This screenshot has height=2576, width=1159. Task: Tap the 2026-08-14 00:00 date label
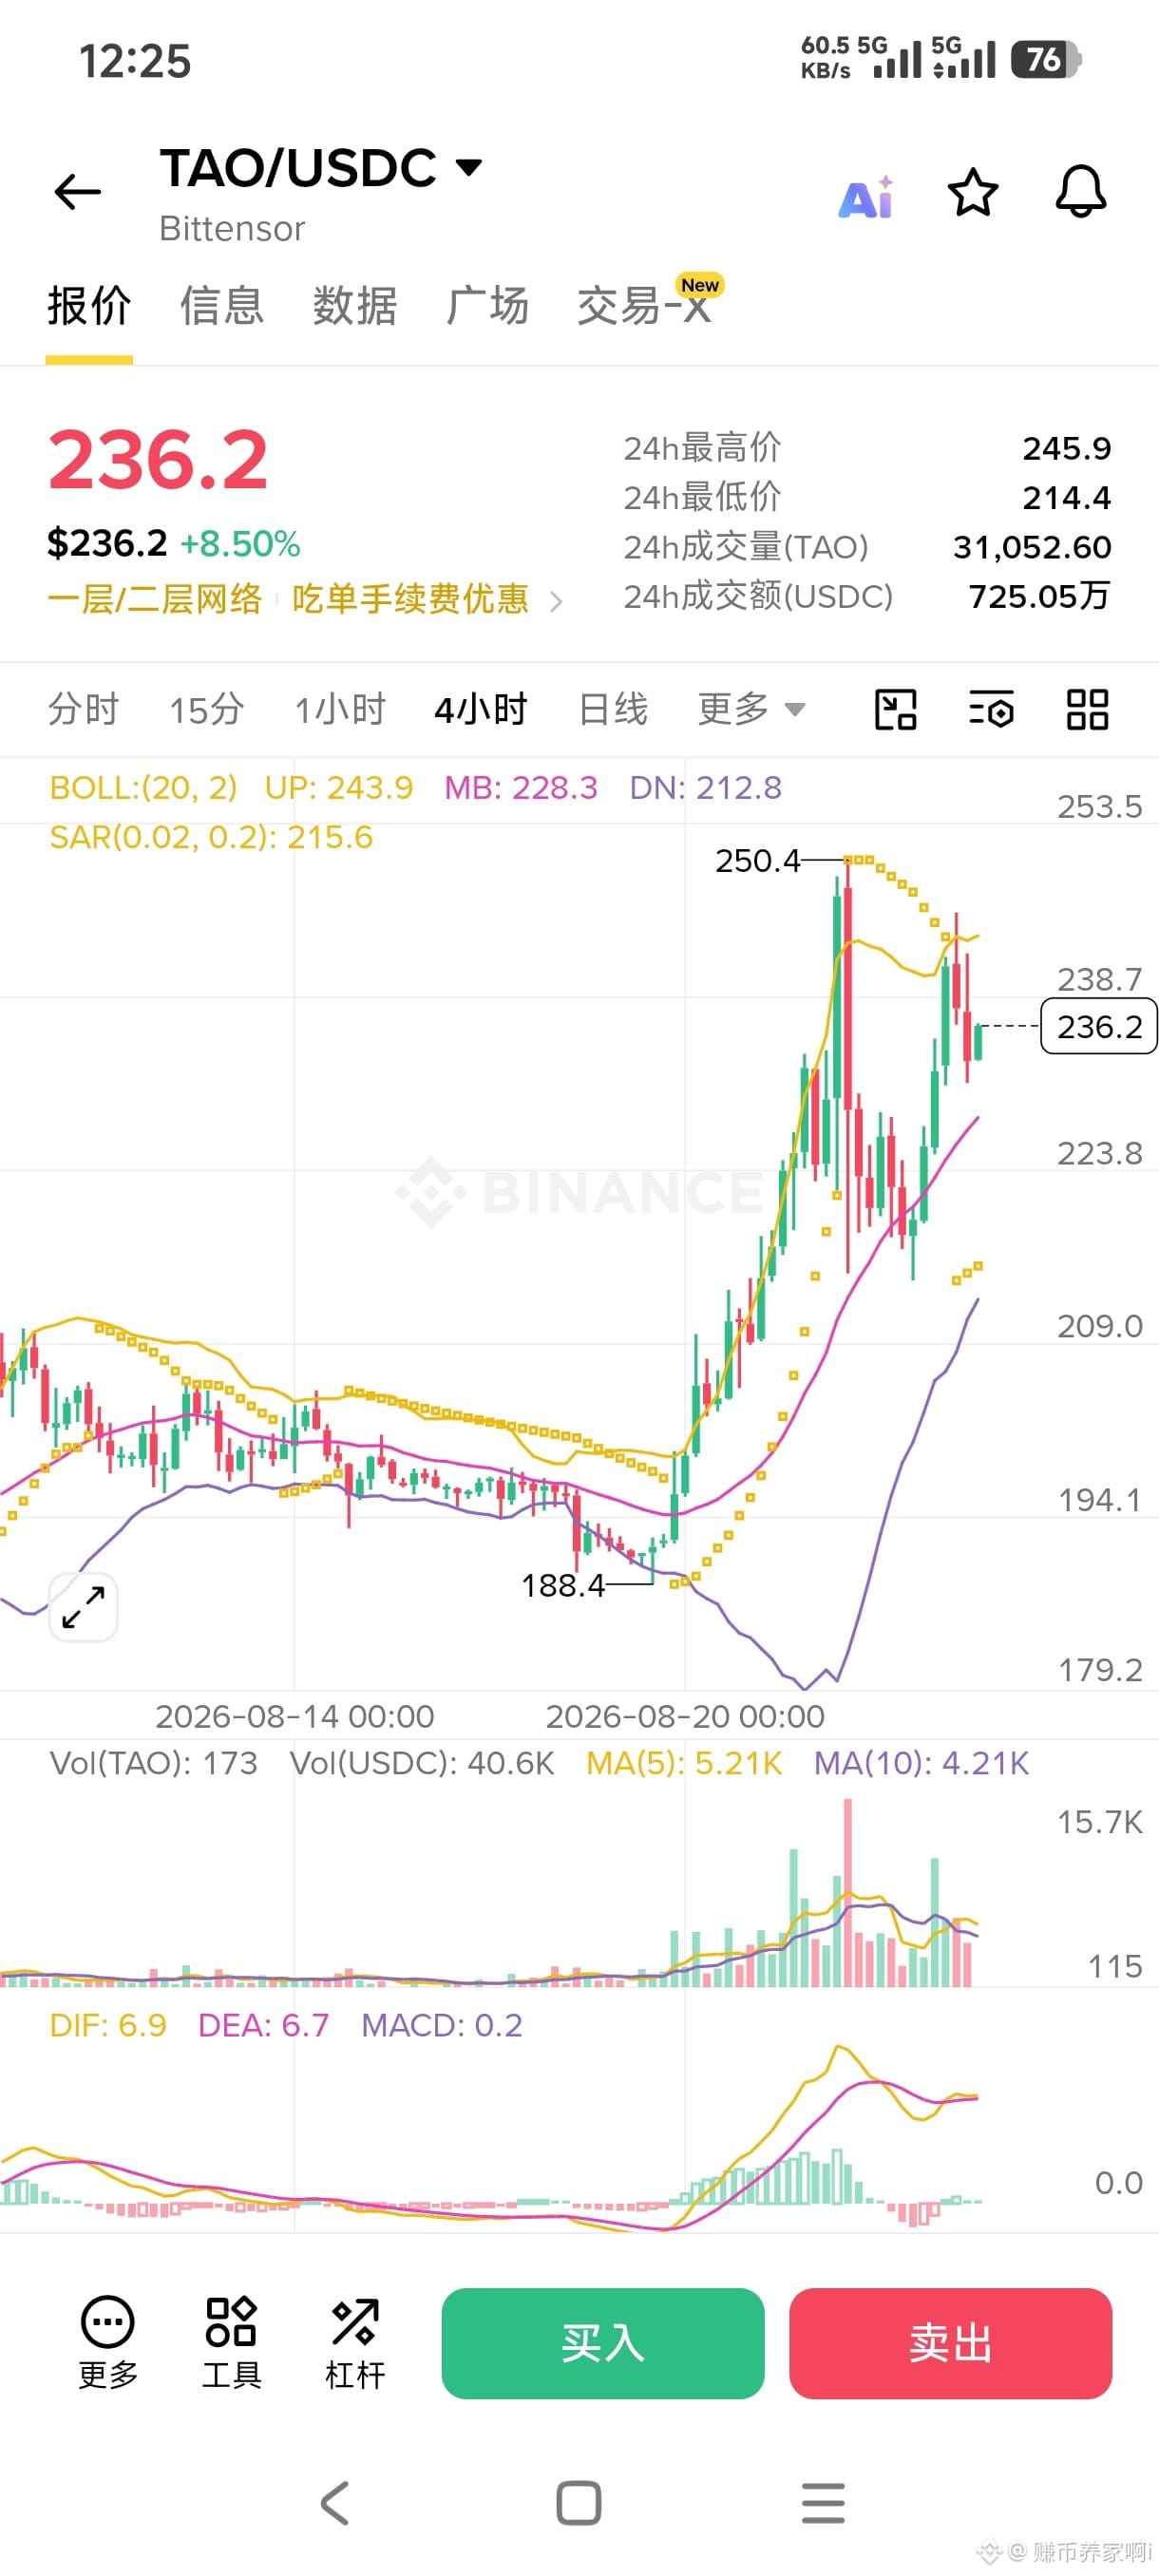coord(295,1716)
